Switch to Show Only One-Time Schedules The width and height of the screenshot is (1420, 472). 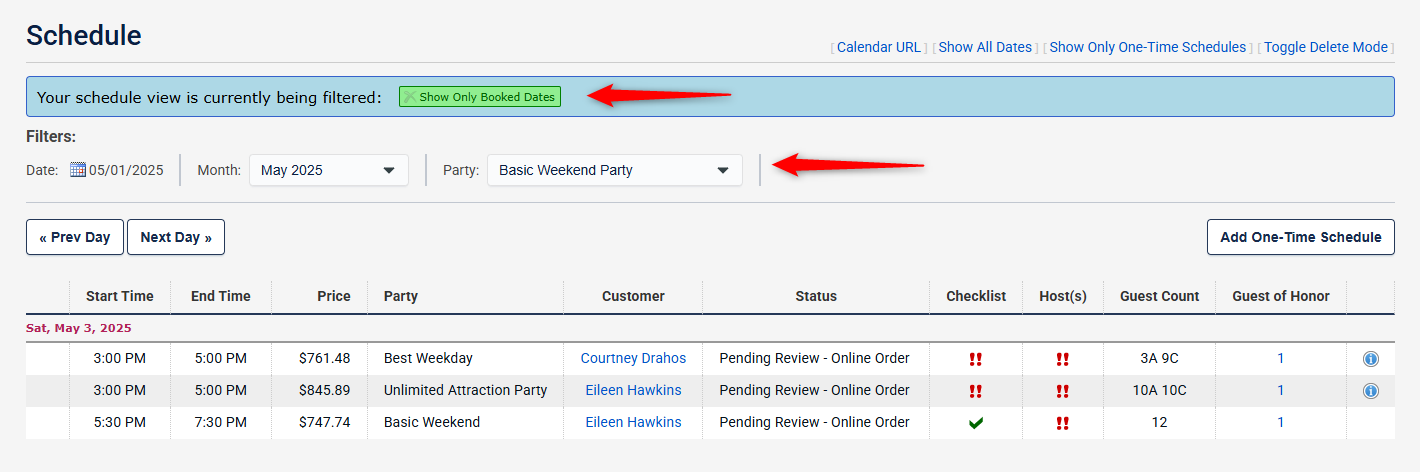[1148, 47]
